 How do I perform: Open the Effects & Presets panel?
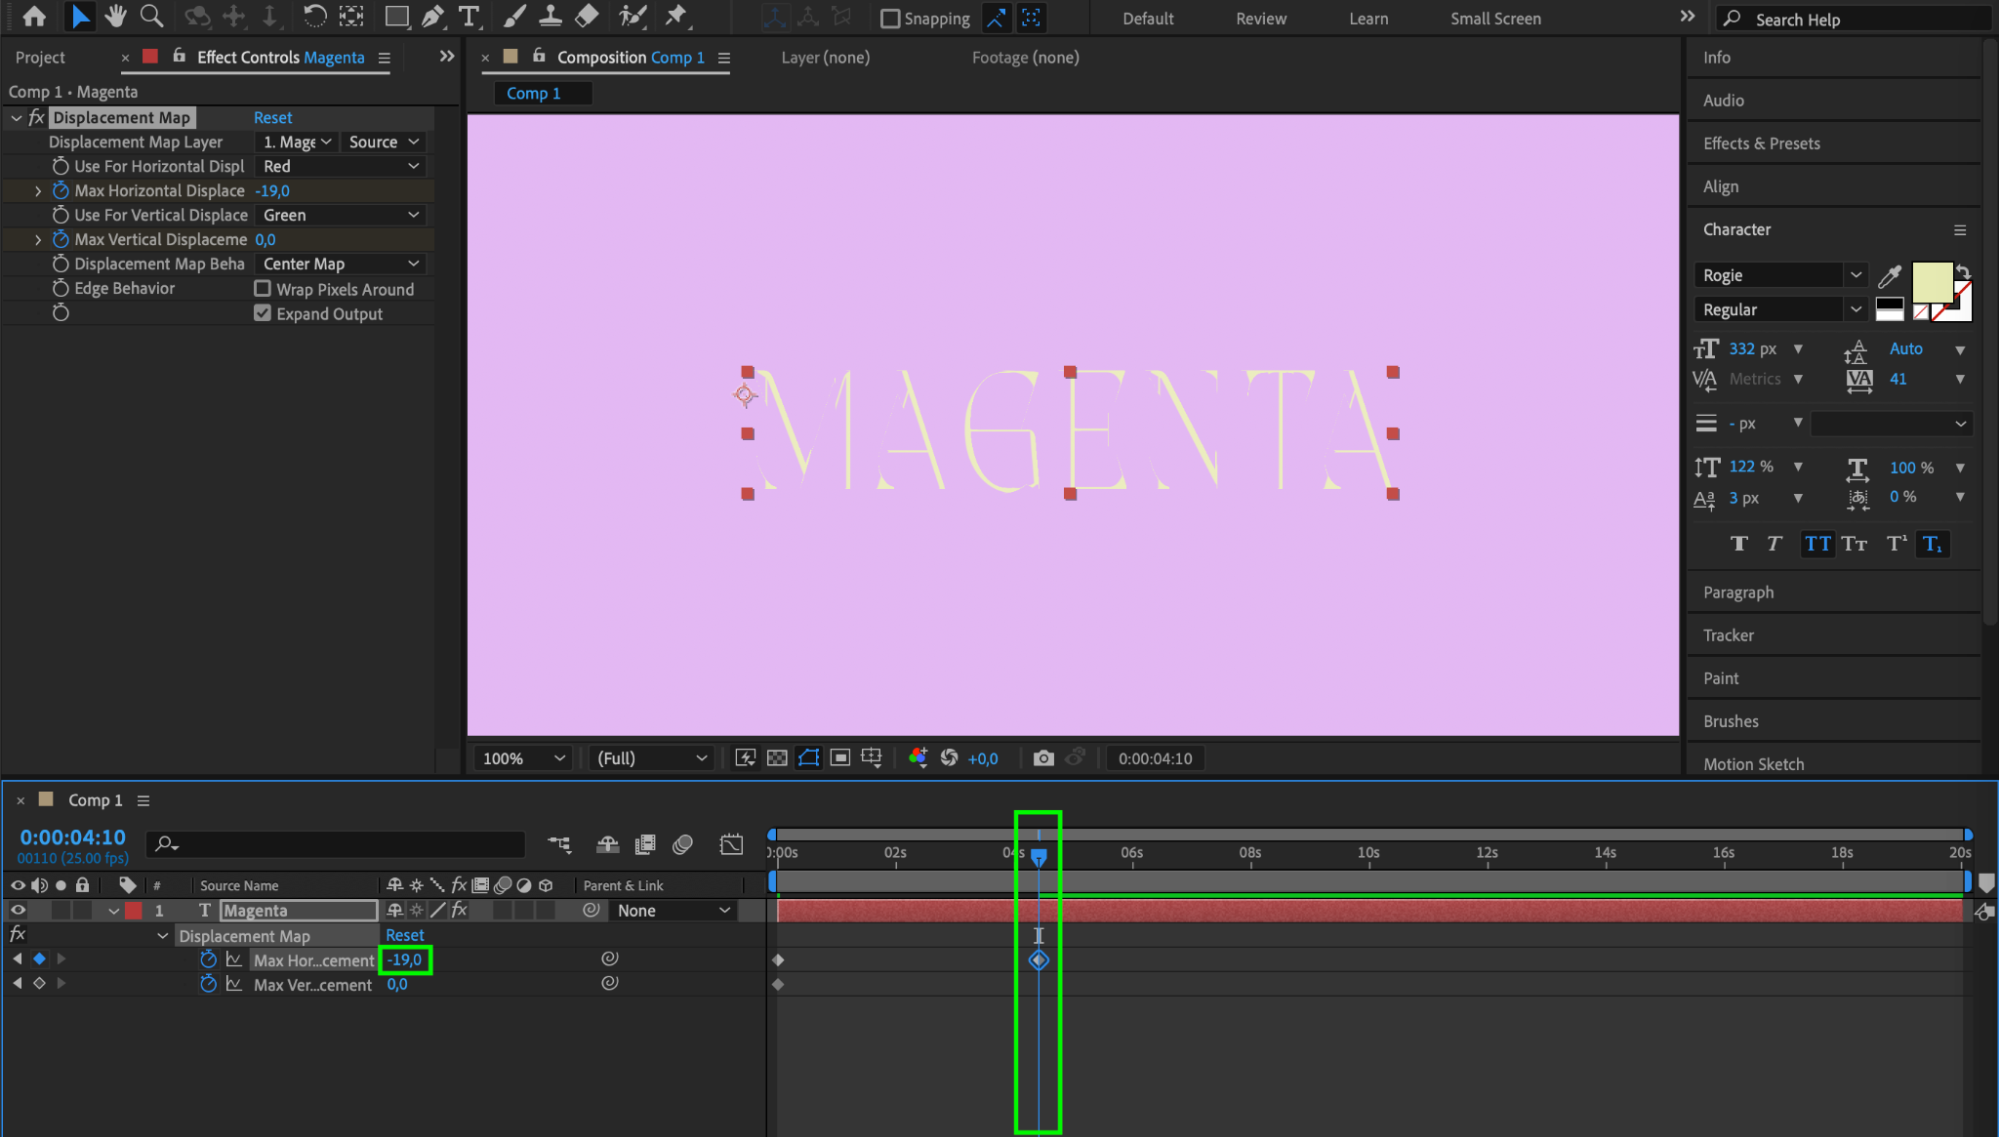(1761, 143)
